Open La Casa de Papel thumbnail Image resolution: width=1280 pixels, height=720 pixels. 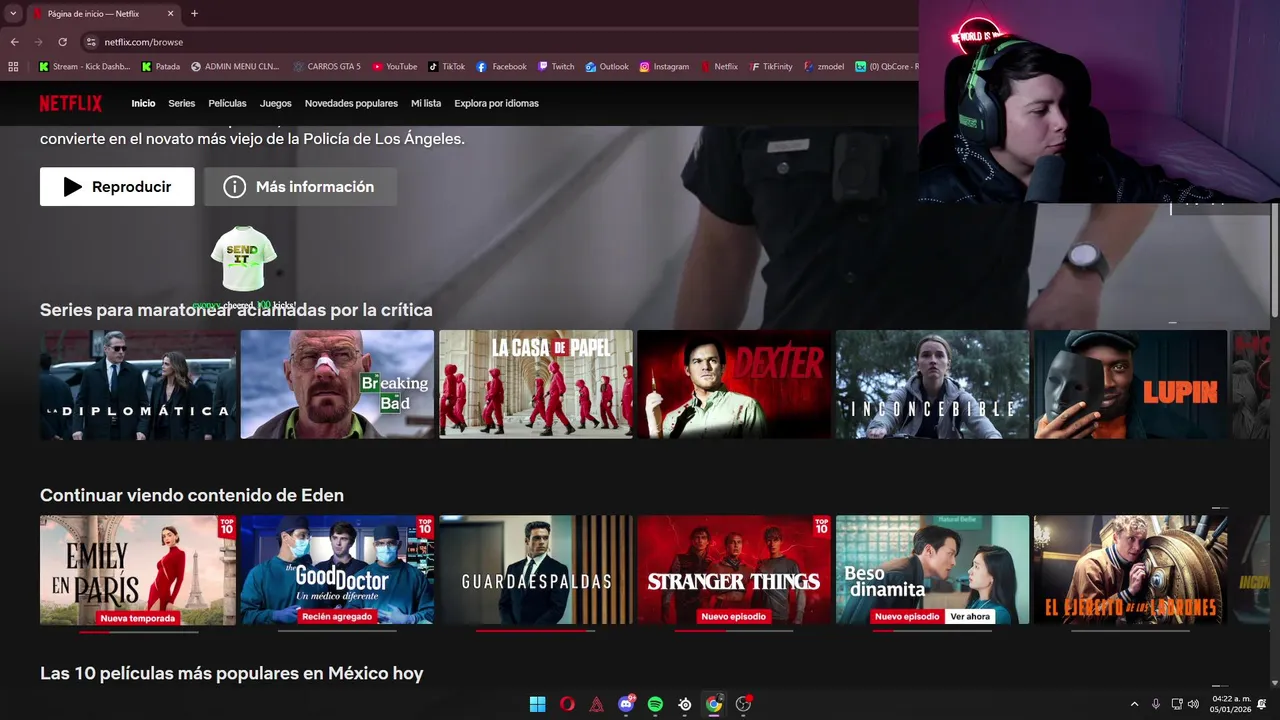(536, 385)
